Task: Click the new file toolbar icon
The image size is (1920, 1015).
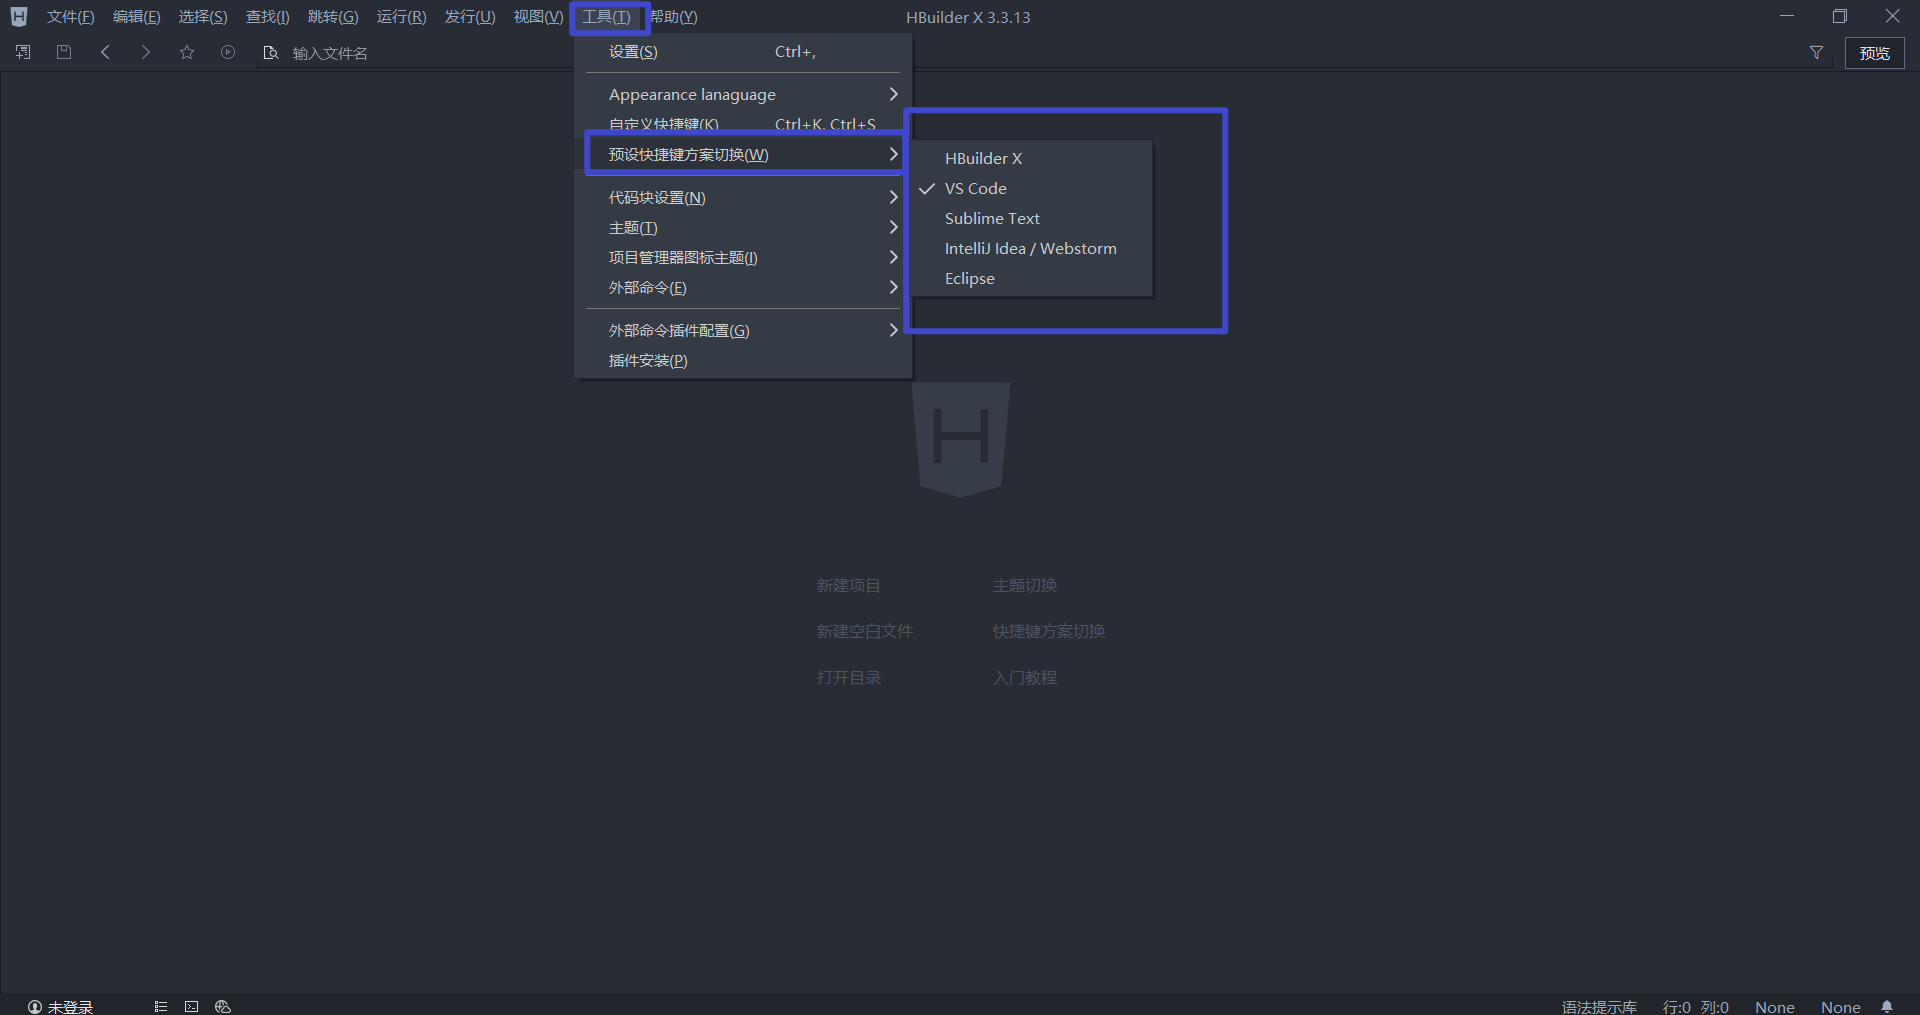Action: click(x=23, y=52)
